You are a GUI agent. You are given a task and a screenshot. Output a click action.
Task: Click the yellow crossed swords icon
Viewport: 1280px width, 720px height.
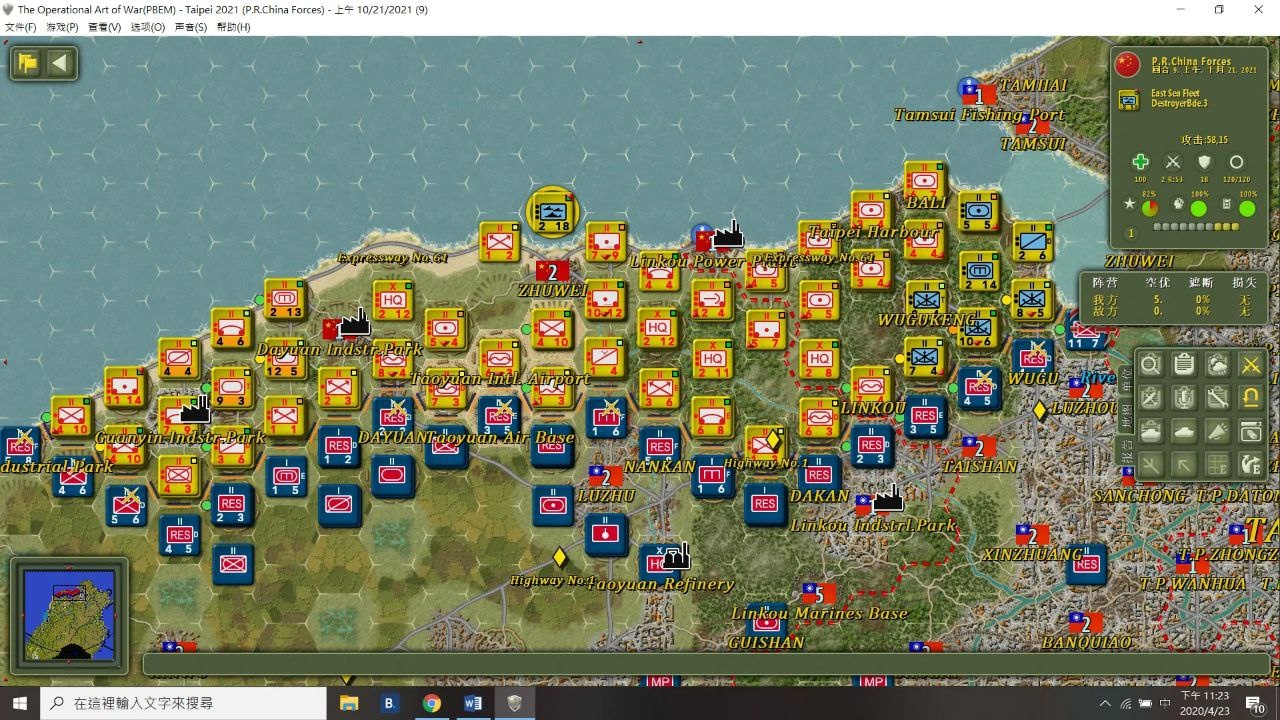click(x=1250, y=365)
